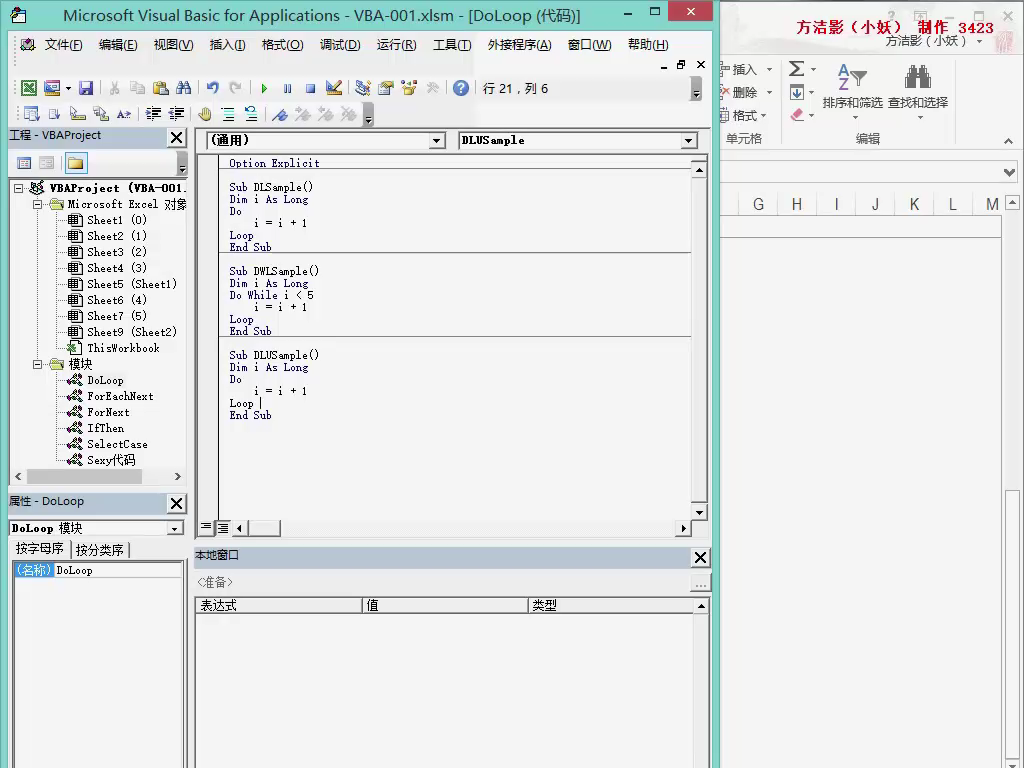Click the Outdent icon
The image size is (1024, 768).
176,114
